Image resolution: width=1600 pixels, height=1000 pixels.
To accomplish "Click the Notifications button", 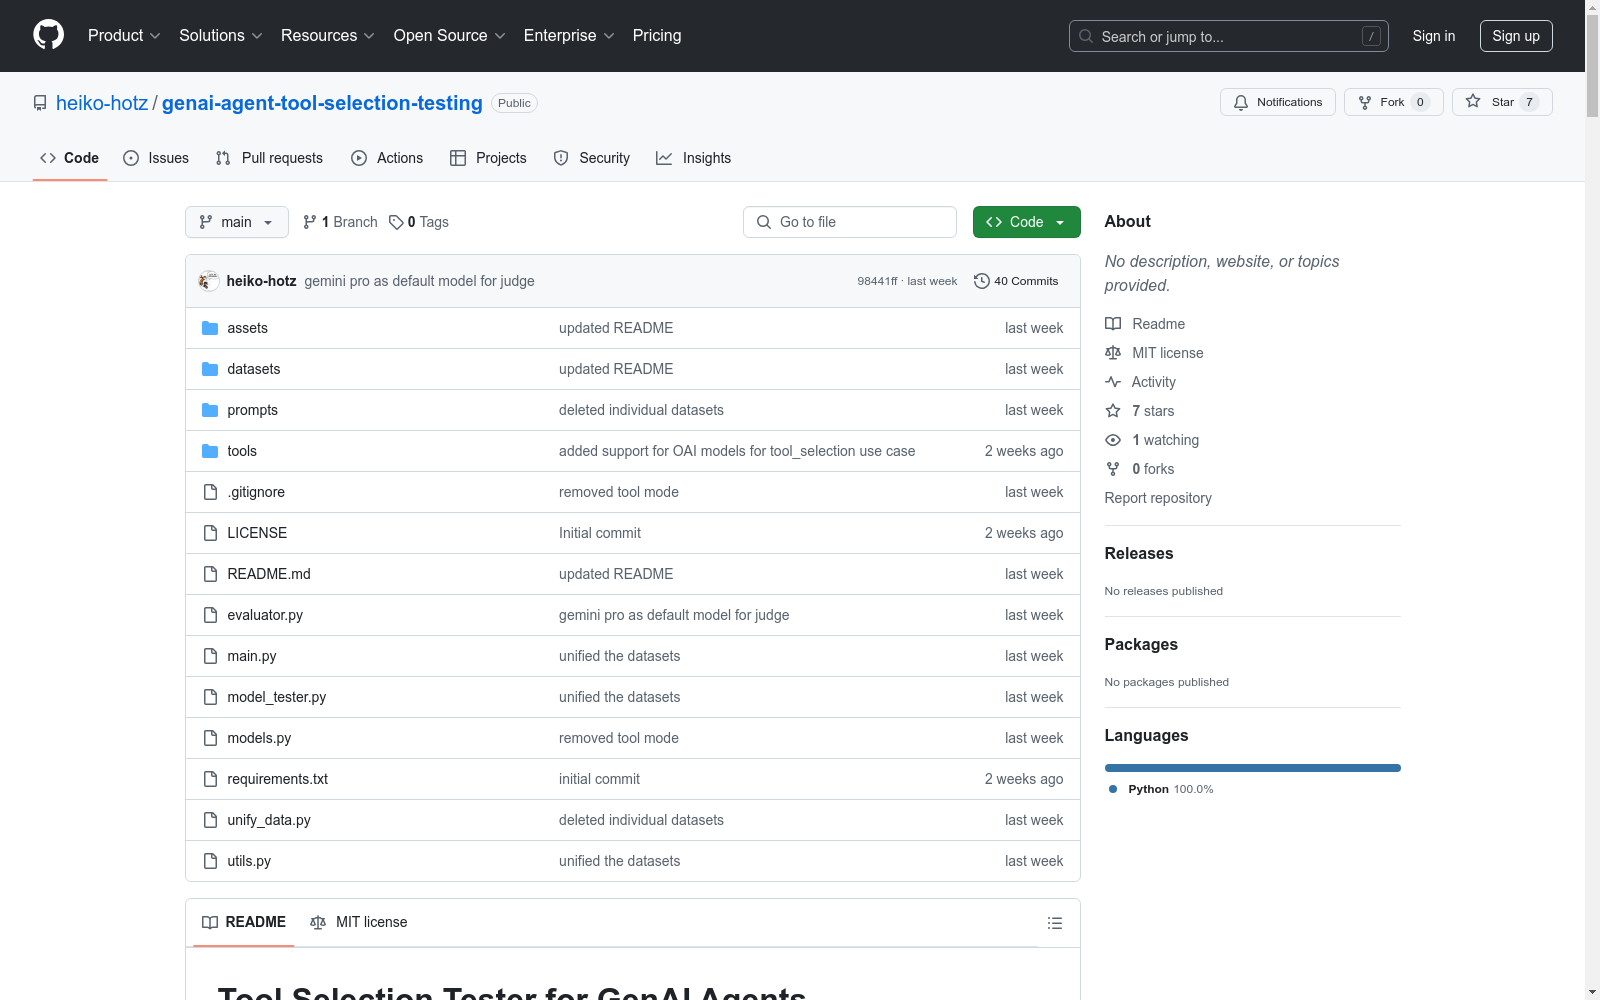I will [1278, 102].
